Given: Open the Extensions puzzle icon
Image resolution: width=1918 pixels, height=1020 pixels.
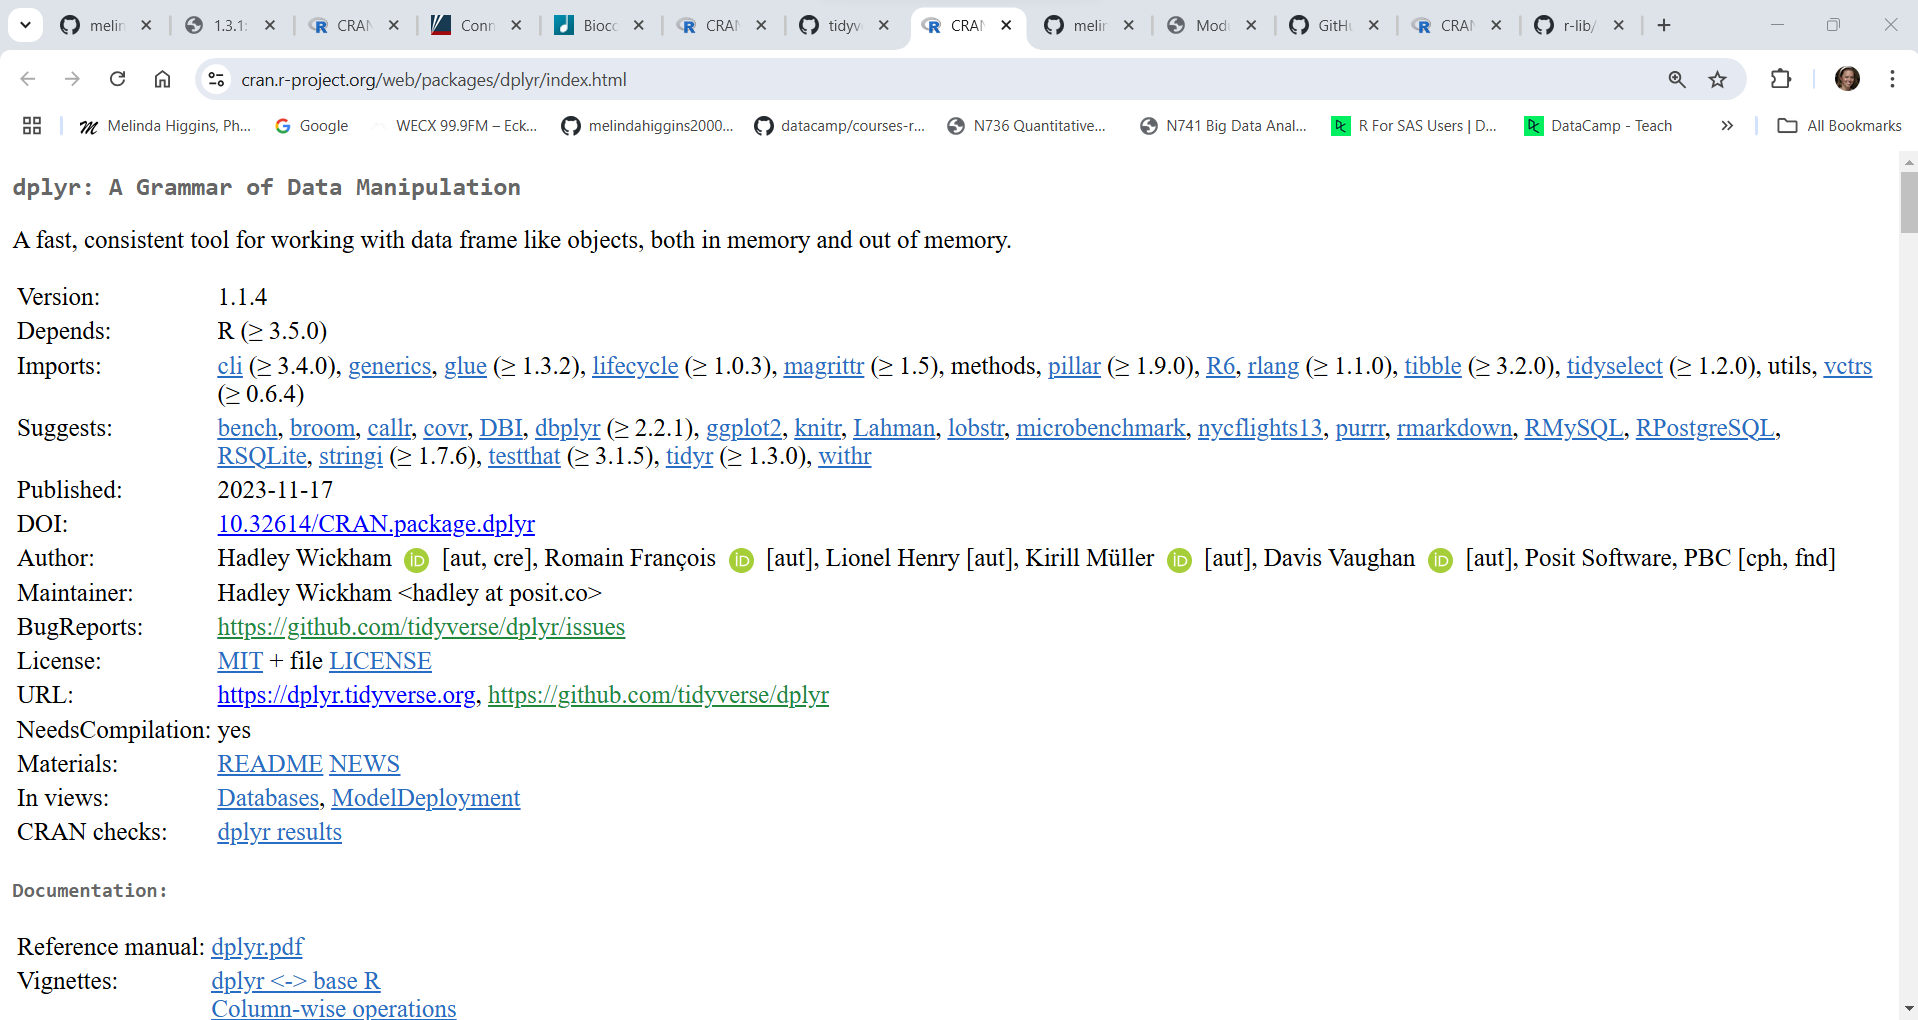Looking at the screenshot, I should (x=1781, y=79).
